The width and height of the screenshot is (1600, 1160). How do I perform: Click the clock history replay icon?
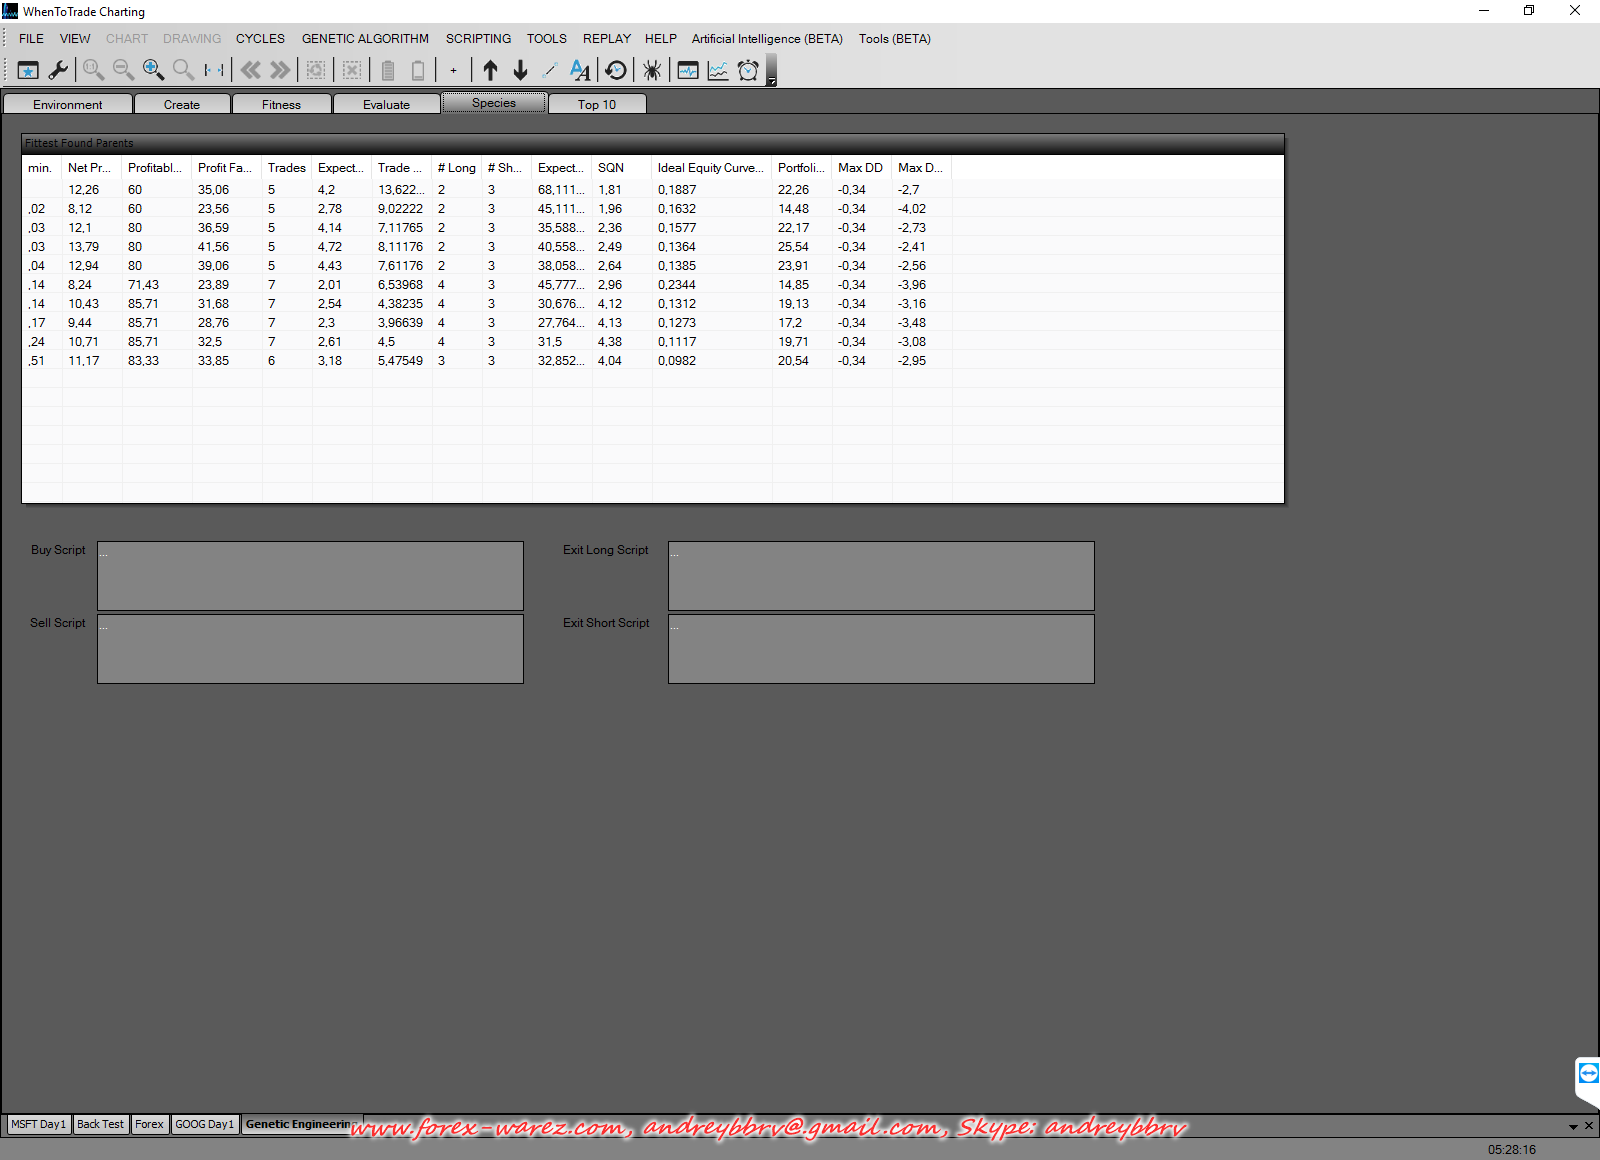tap(616, 70)
